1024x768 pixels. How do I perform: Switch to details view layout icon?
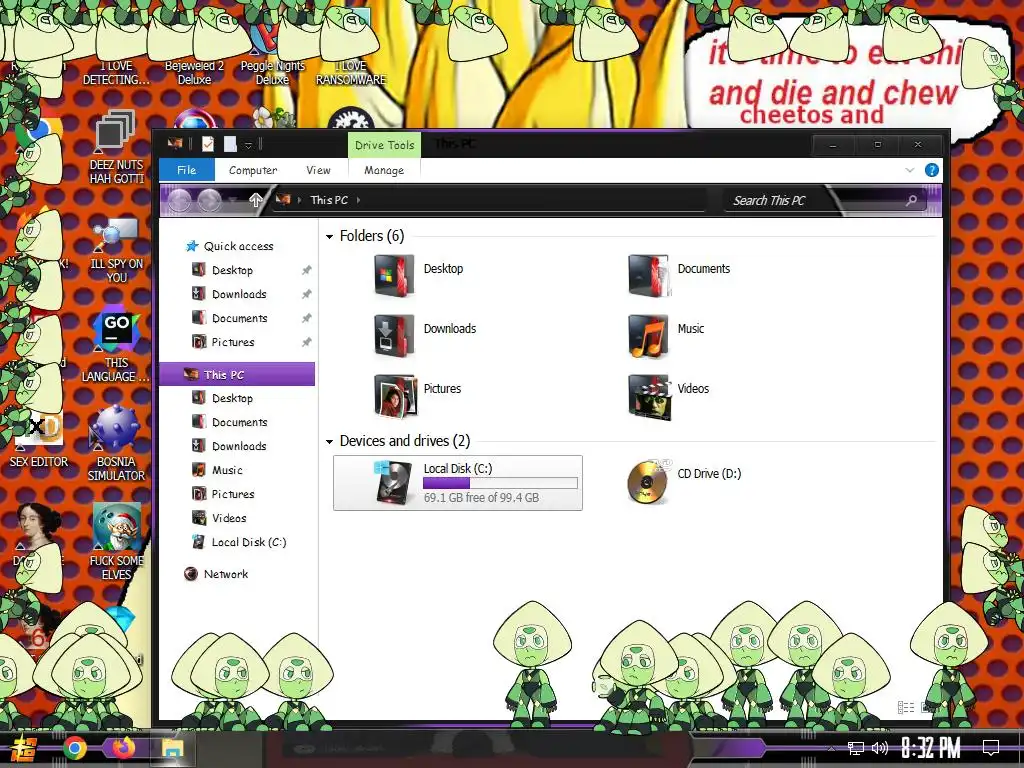click(x=906, y=707)
